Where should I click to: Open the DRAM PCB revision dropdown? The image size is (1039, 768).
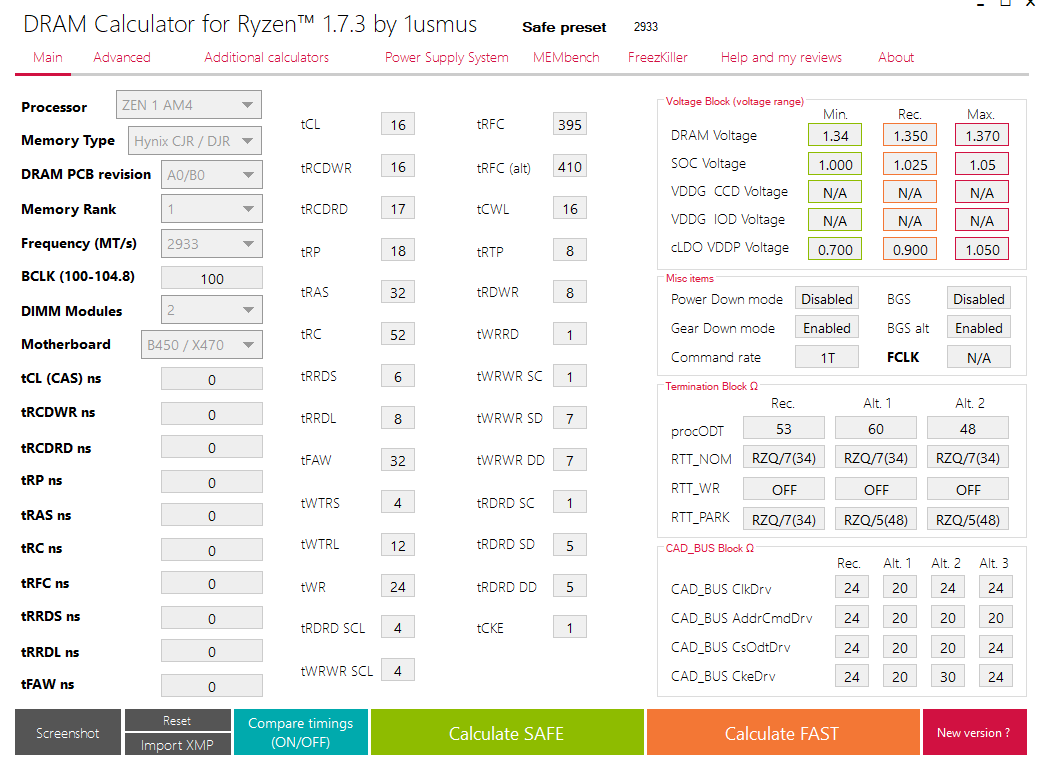pos(211,175)
